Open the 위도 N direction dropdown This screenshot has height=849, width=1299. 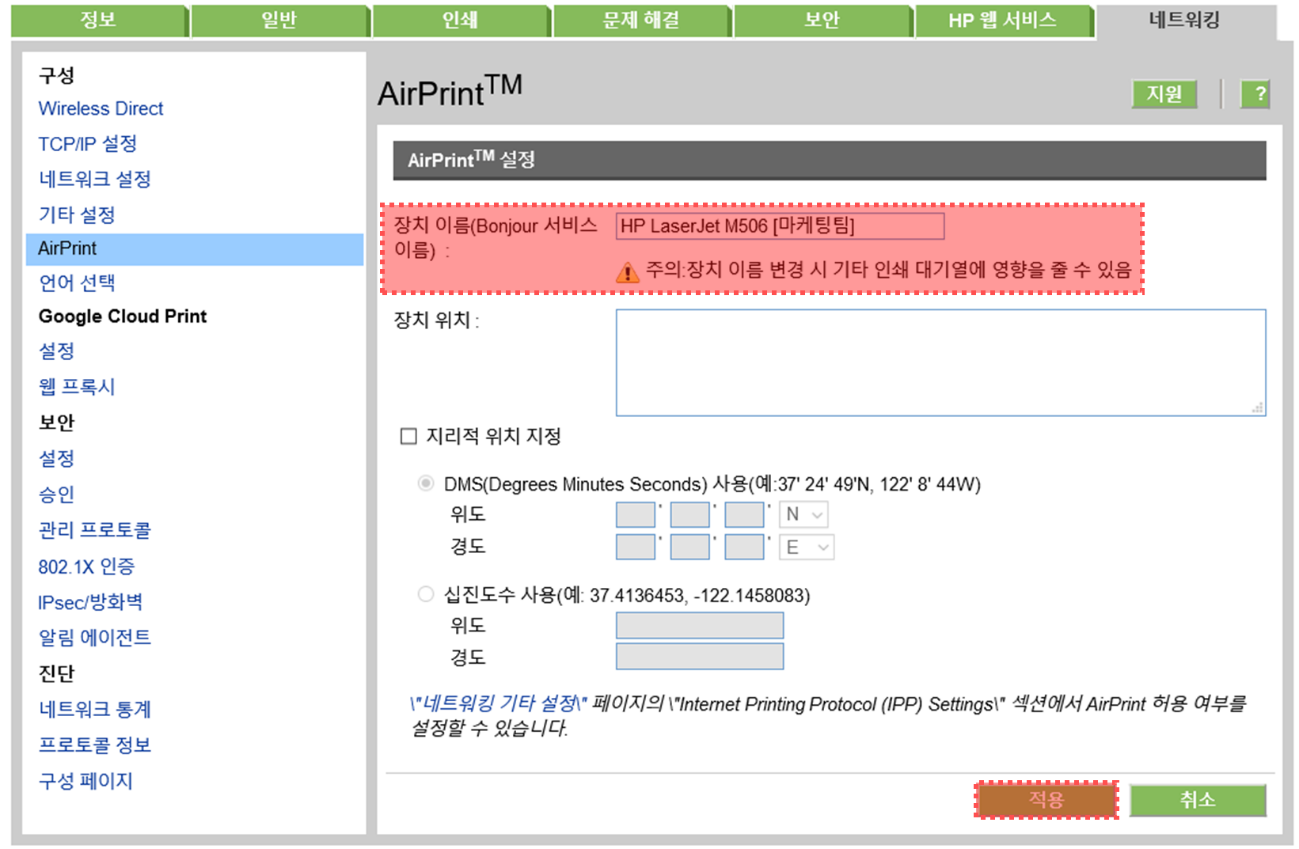tap(804, 515)
